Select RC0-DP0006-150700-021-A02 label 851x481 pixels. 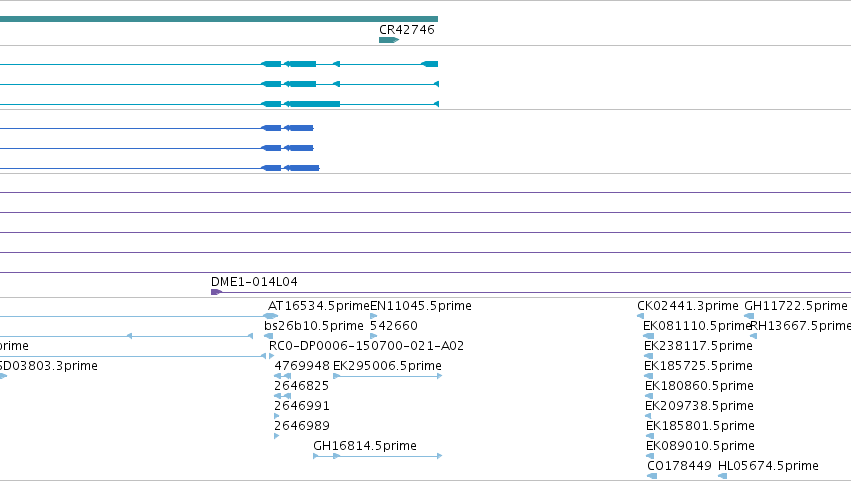pyautogui.click(x=366, y=346)
